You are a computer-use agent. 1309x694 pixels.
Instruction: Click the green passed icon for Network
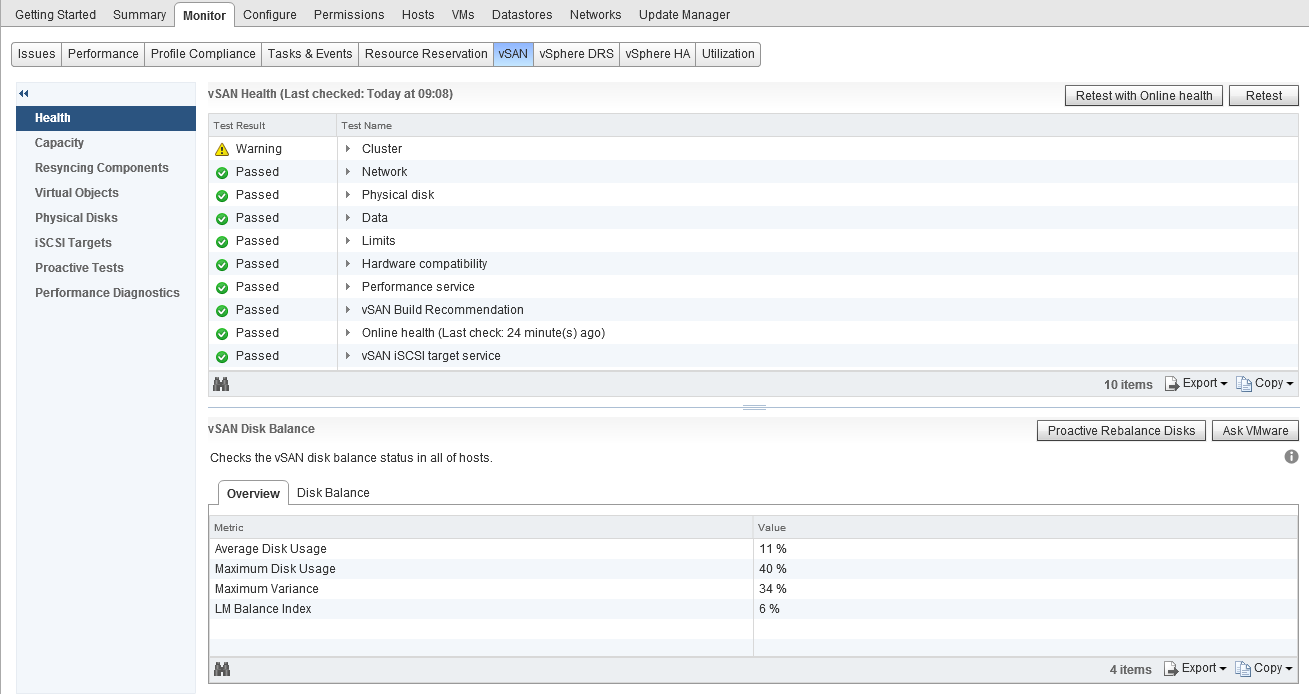click(222, 172)
